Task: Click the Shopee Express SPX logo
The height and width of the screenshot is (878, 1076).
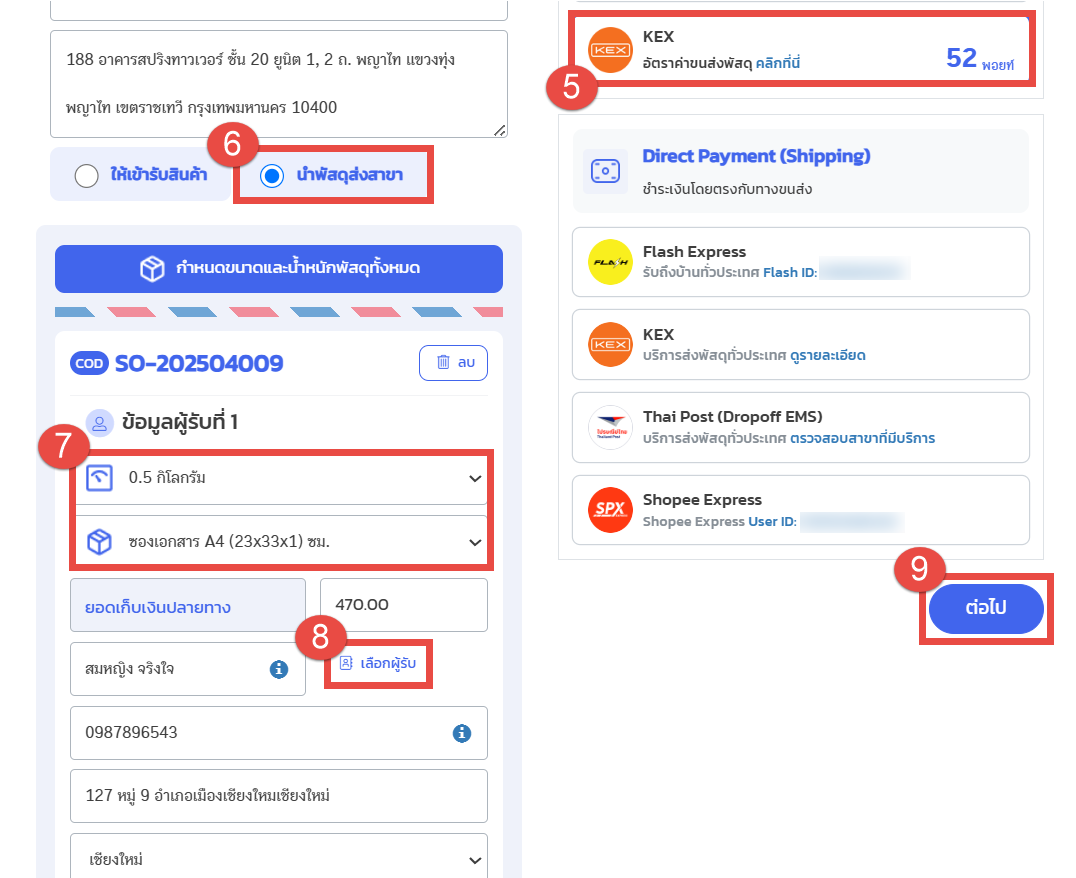Action: pyautogui.click(x=610, y=510)
